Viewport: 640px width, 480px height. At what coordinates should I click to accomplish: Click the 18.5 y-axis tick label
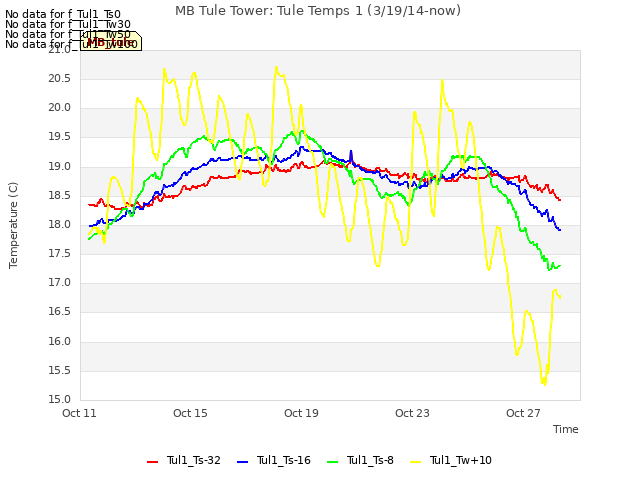60,196
